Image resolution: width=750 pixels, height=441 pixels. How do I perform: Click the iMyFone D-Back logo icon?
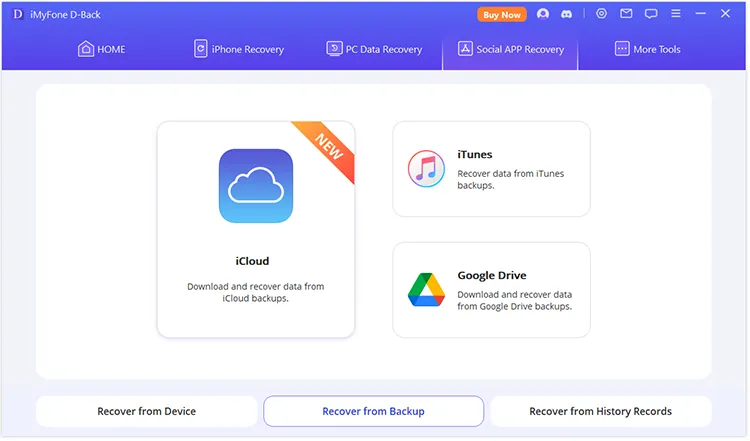tap(18, 14)
